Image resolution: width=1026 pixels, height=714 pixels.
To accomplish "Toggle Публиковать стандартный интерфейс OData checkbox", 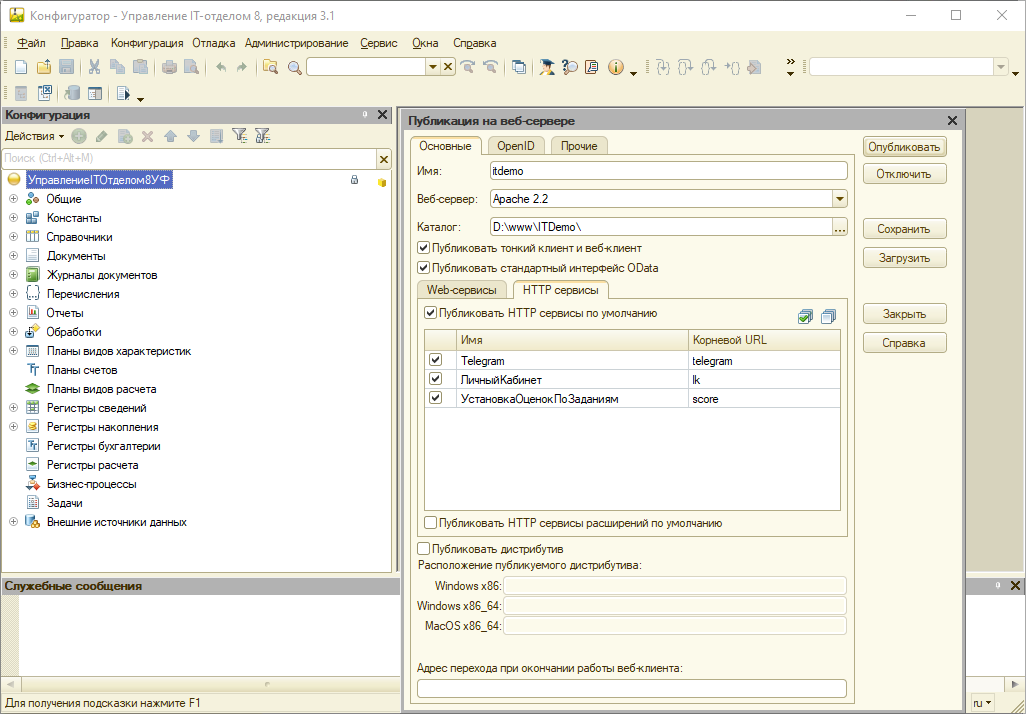I will click(x=424, y=268).
